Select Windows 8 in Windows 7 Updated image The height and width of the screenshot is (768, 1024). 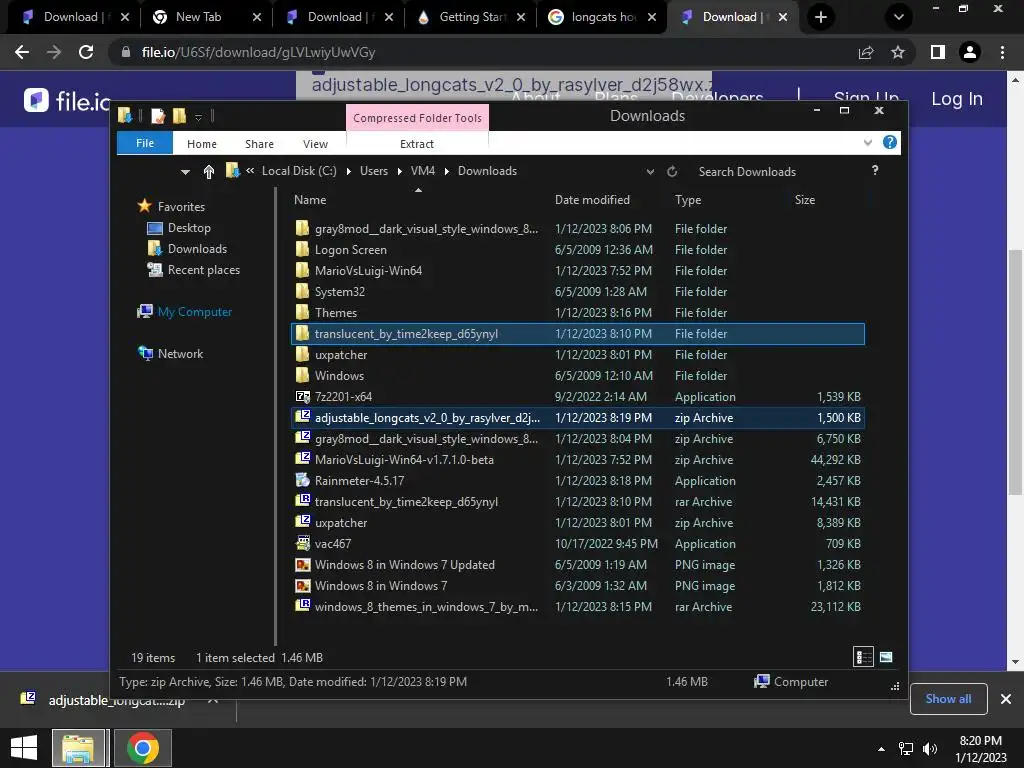(x=302, y=564)
